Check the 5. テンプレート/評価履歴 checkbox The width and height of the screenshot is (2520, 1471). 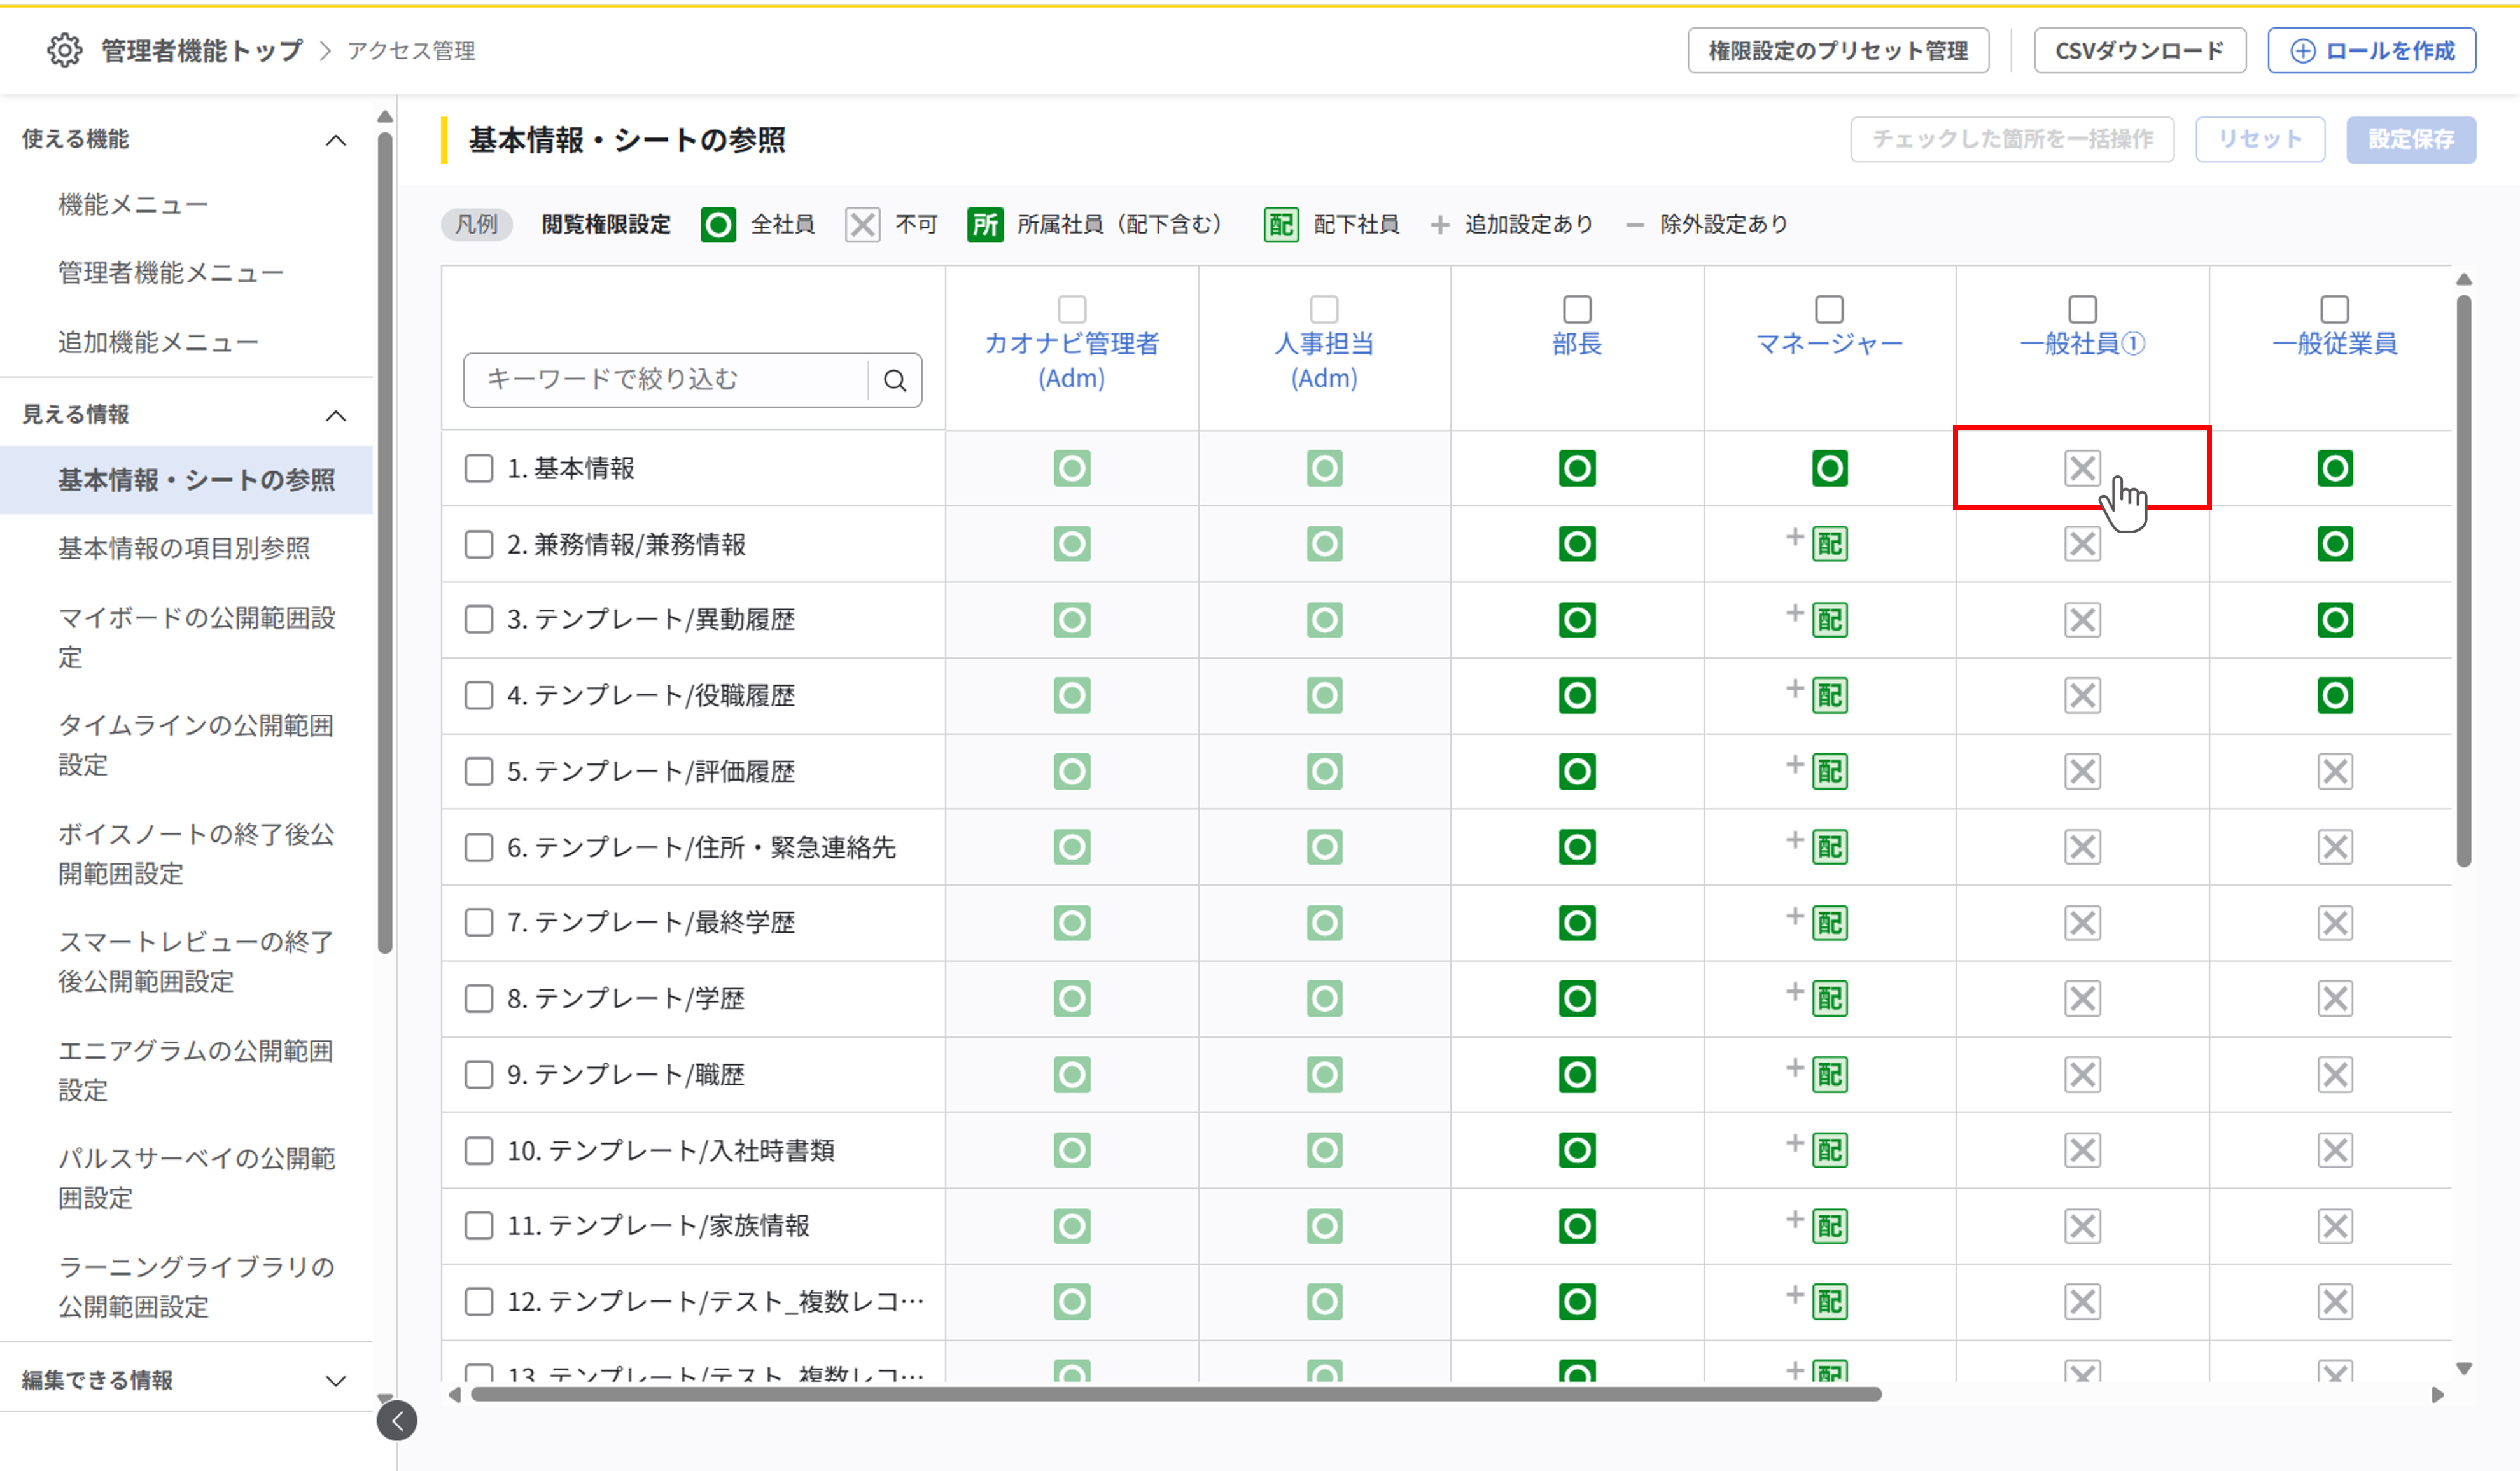(479, 771)
